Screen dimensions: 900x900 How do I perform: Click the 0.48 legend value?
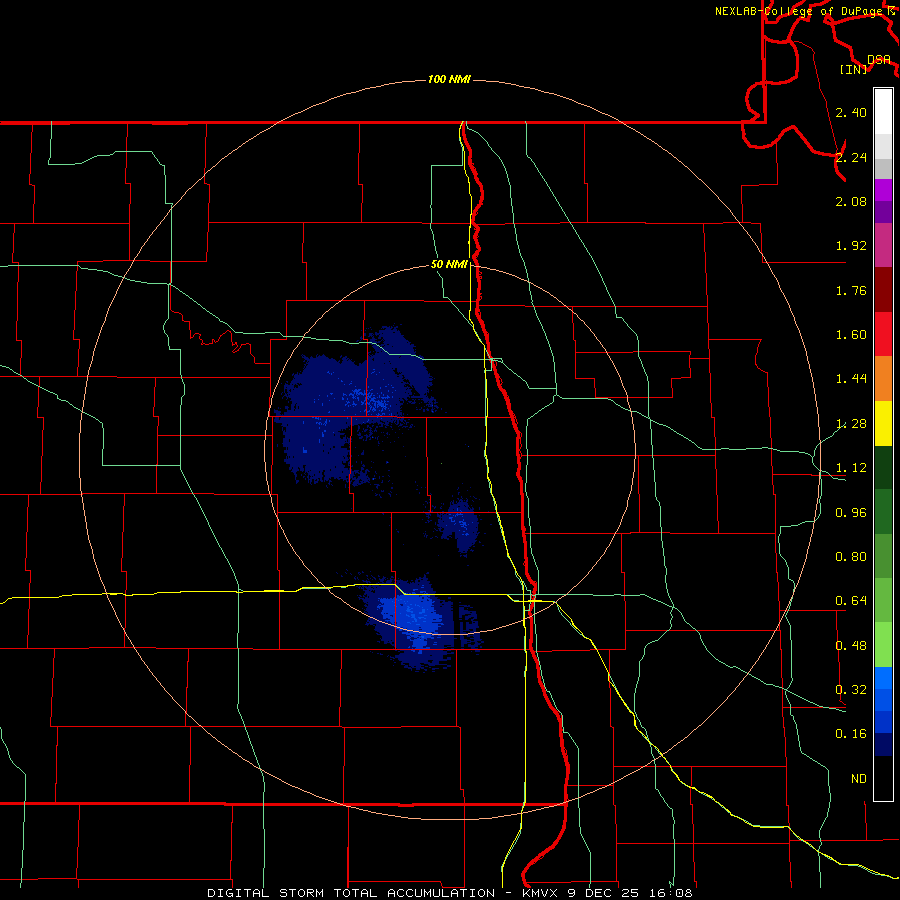[x=851, y=646]
